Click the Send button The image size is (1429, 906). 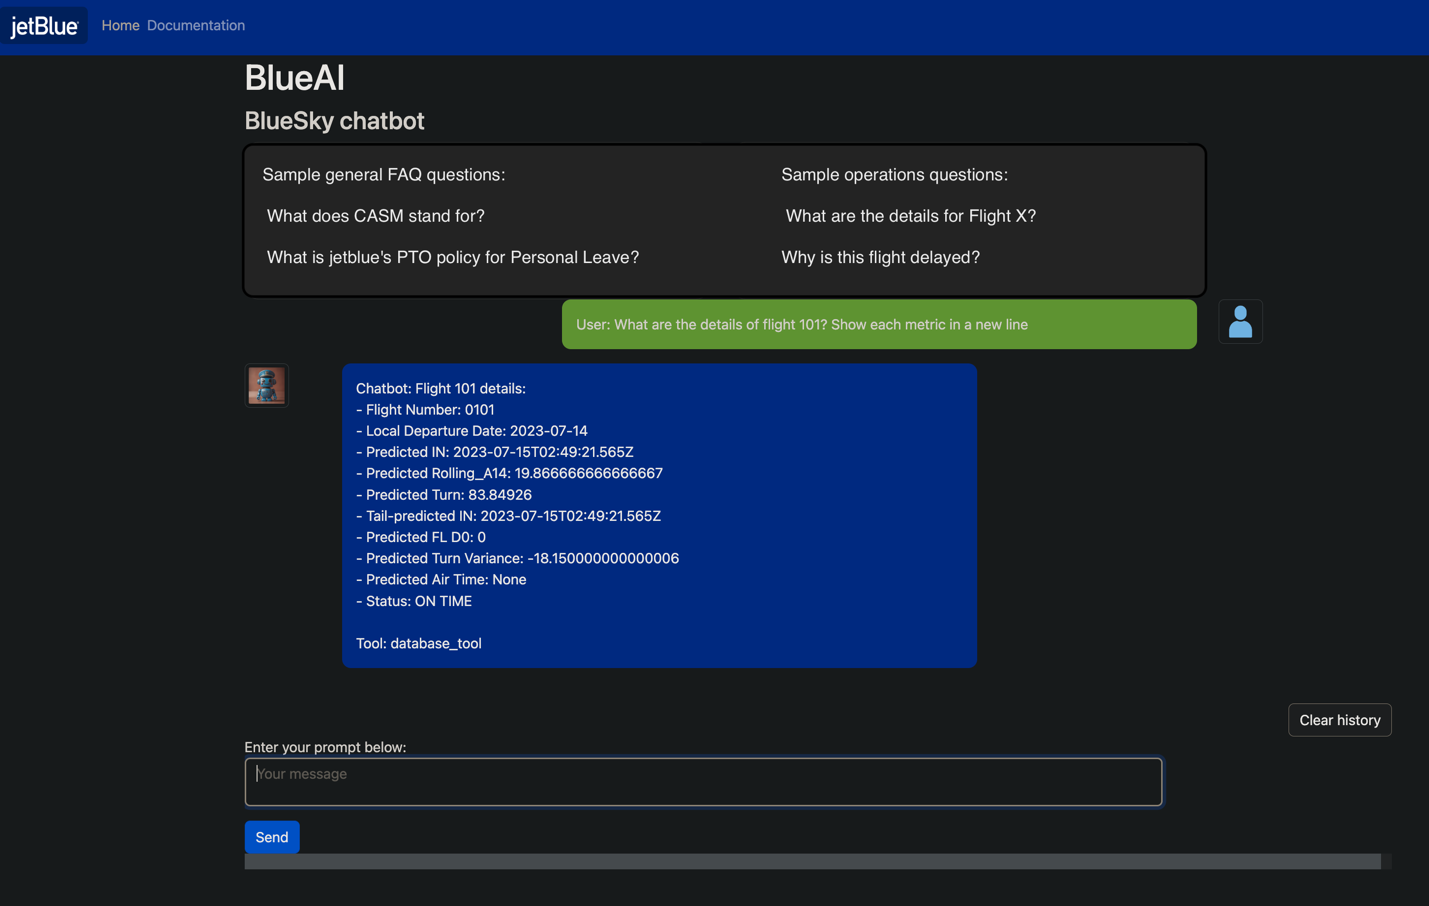[x=272, y=837]
